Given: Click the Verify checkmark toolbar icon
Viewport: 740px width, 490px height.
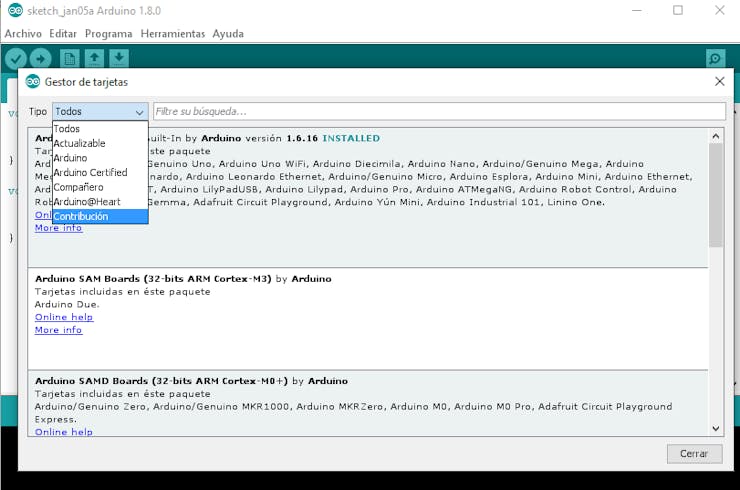Looking at the screenshot, I should 16,59.
